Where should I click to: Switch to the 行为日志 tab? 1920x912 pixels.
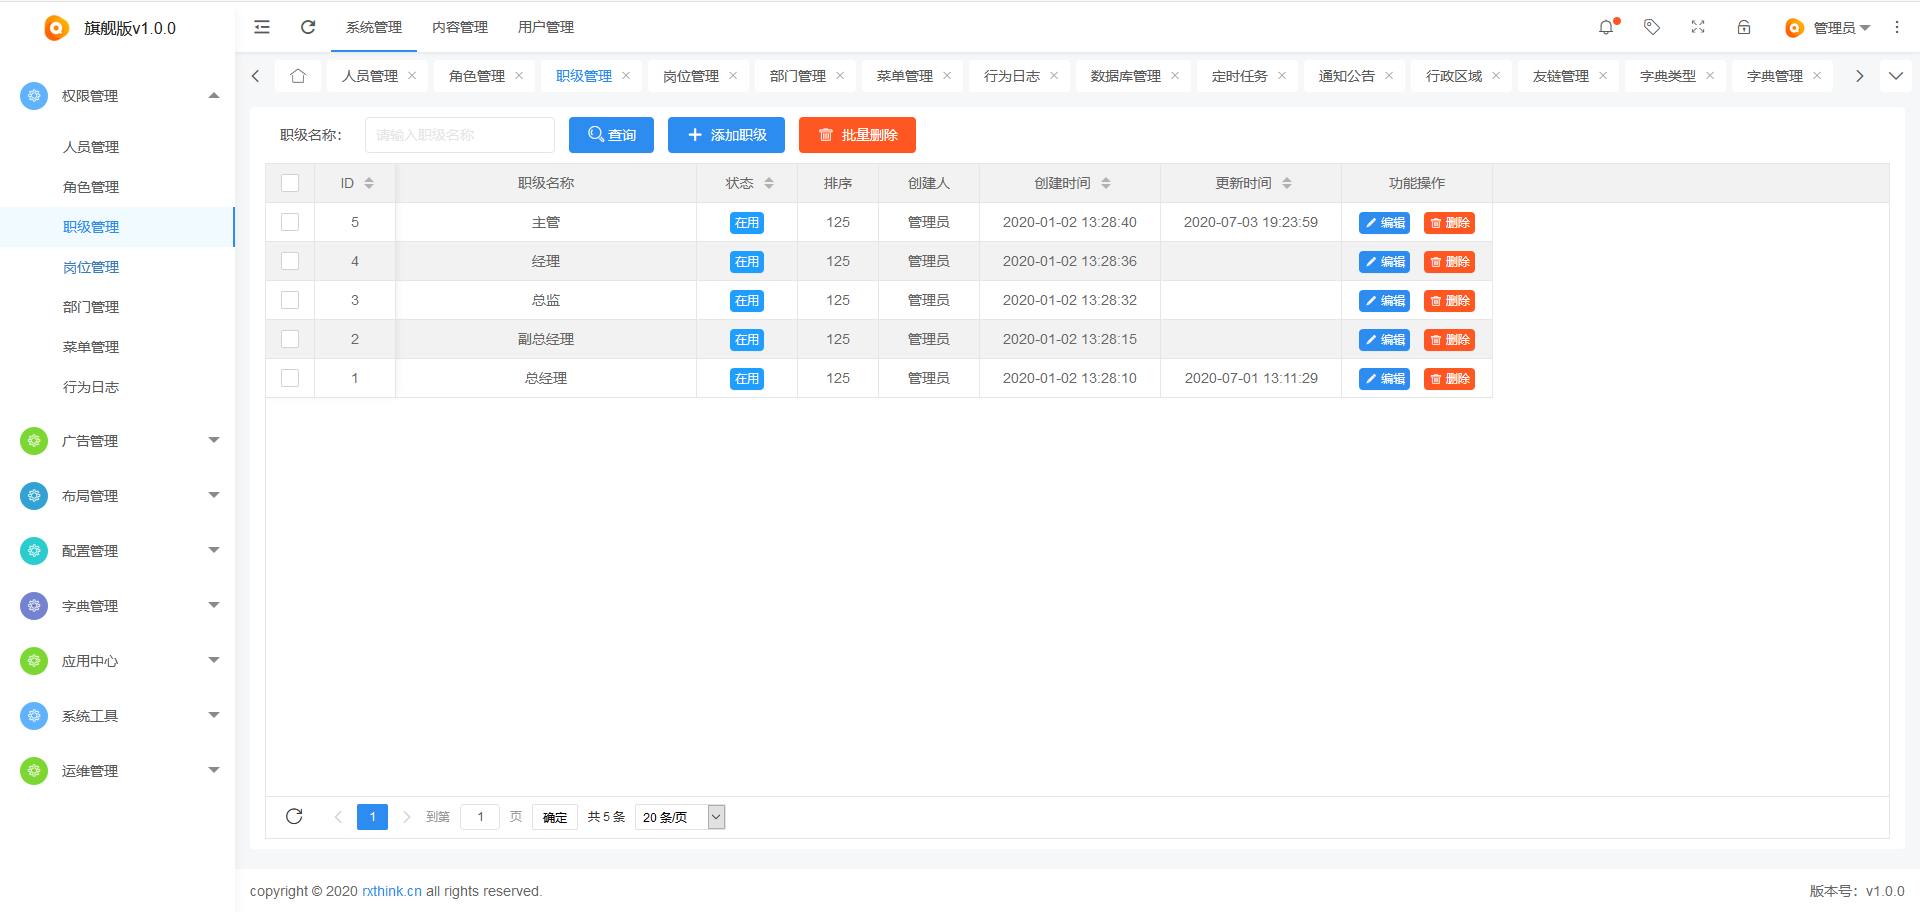1012,76
